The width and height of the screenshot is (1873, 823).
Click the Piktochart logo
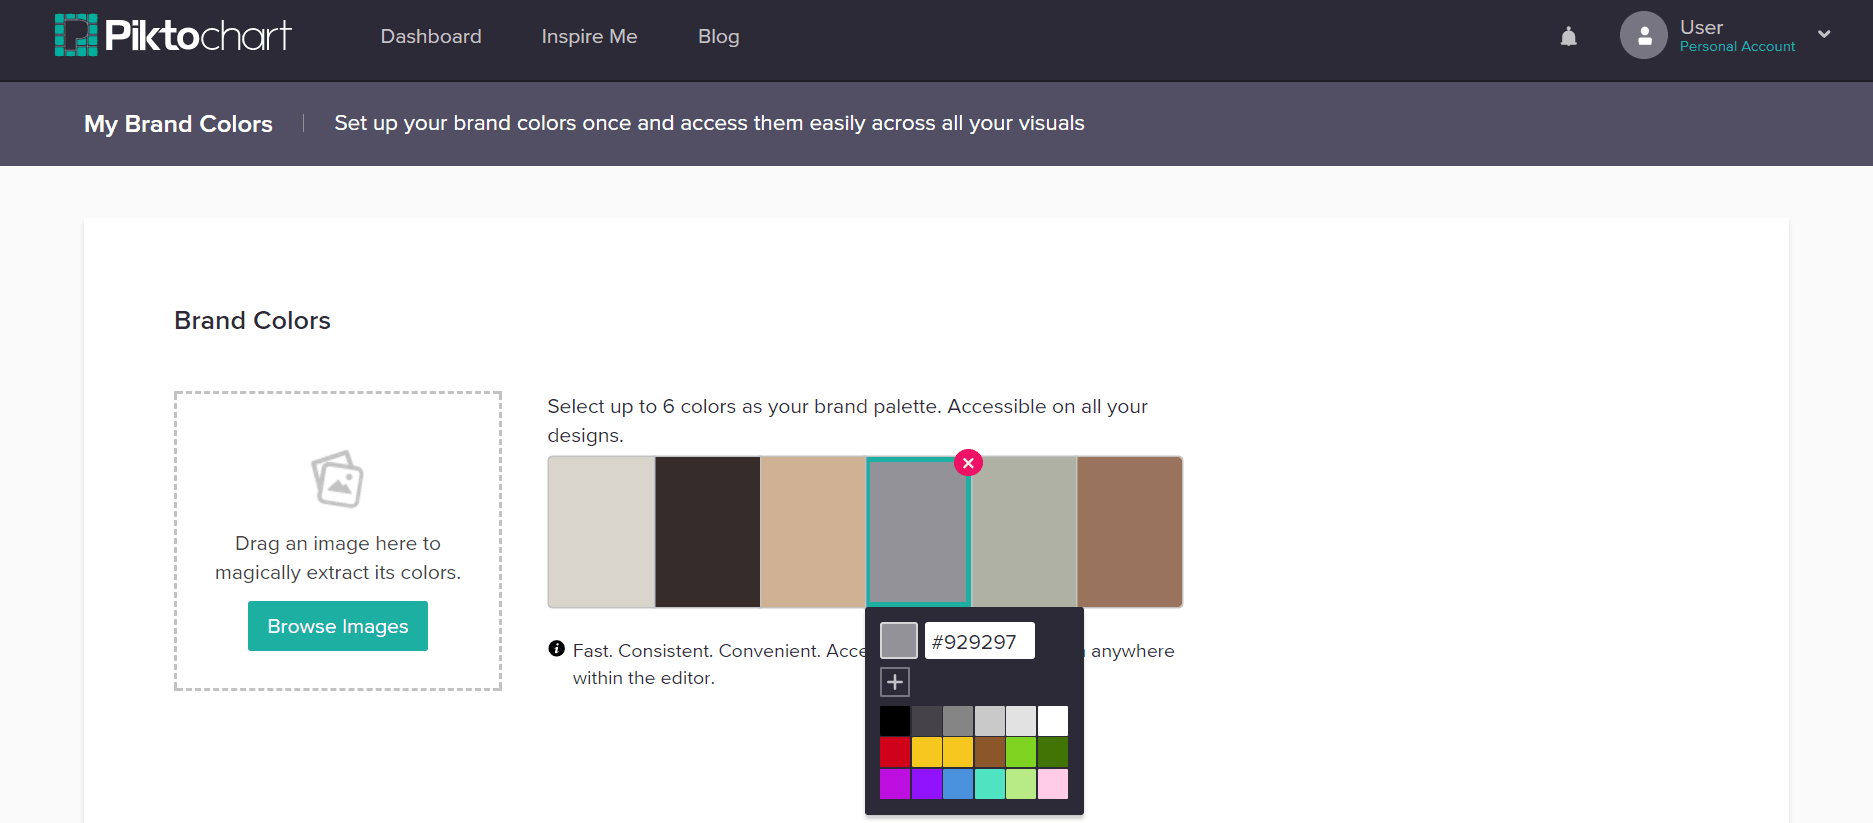(173, 36)
